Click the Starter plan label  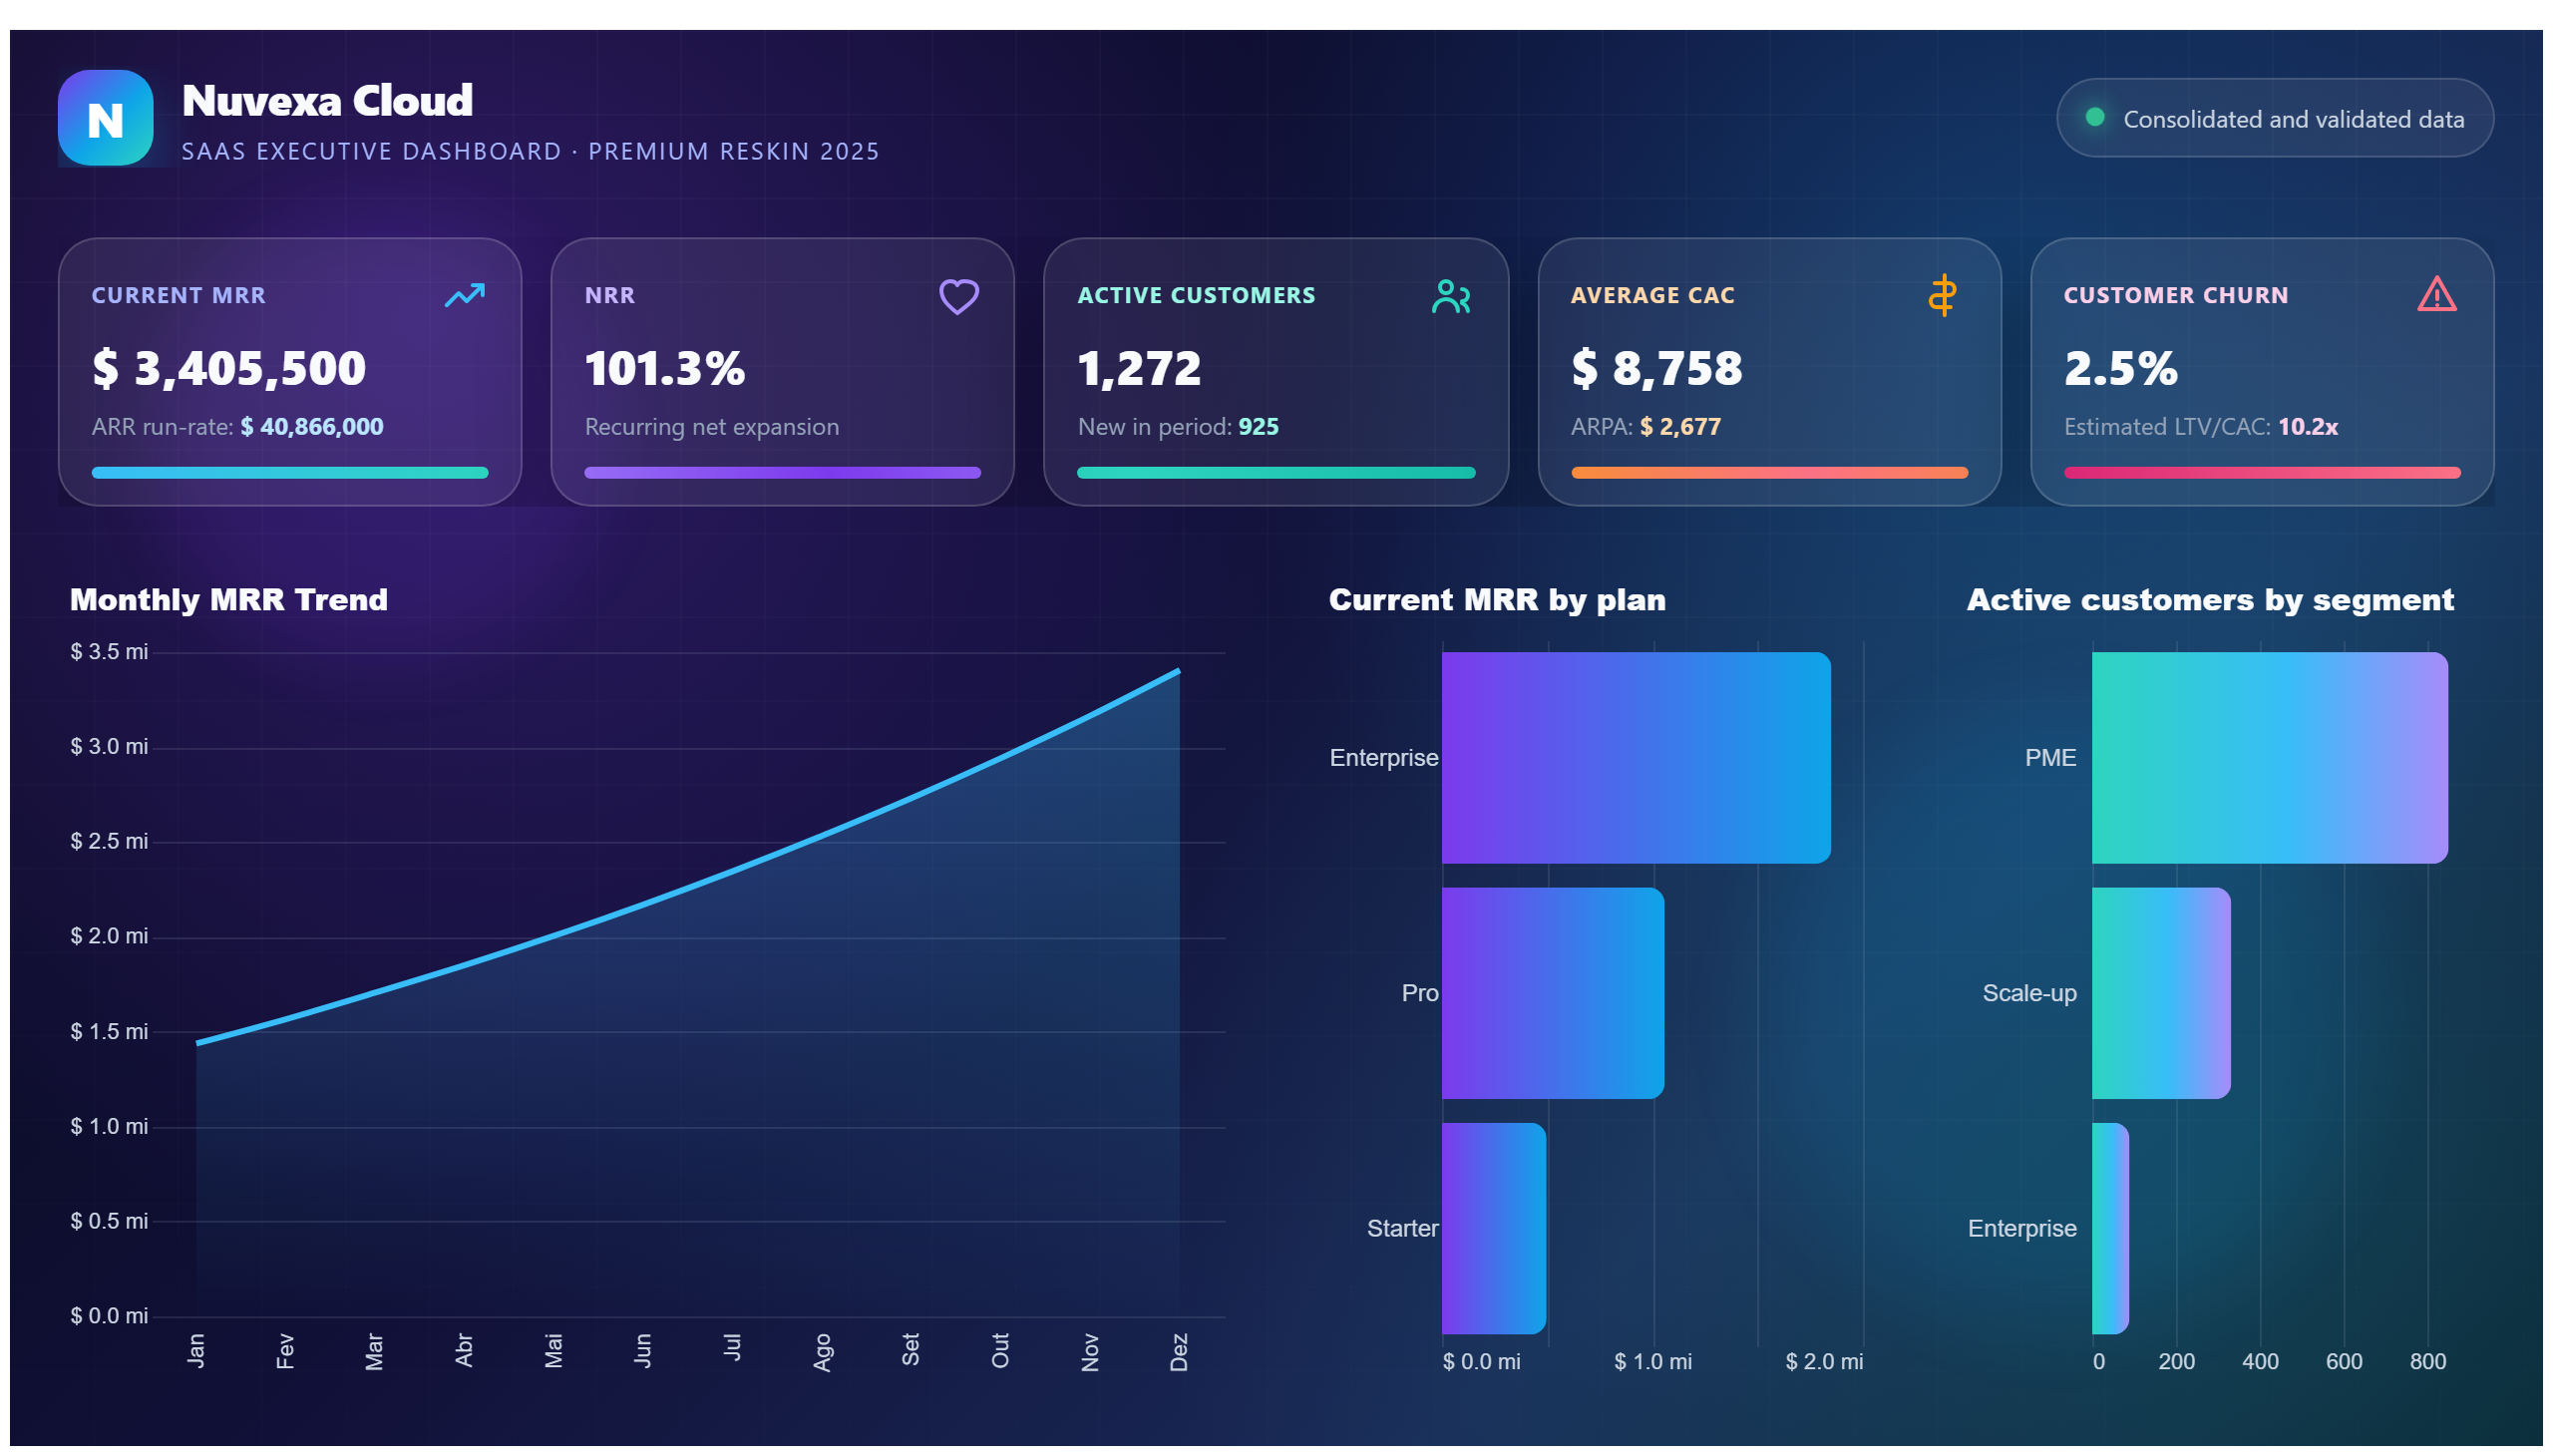pos(1402,1228)
